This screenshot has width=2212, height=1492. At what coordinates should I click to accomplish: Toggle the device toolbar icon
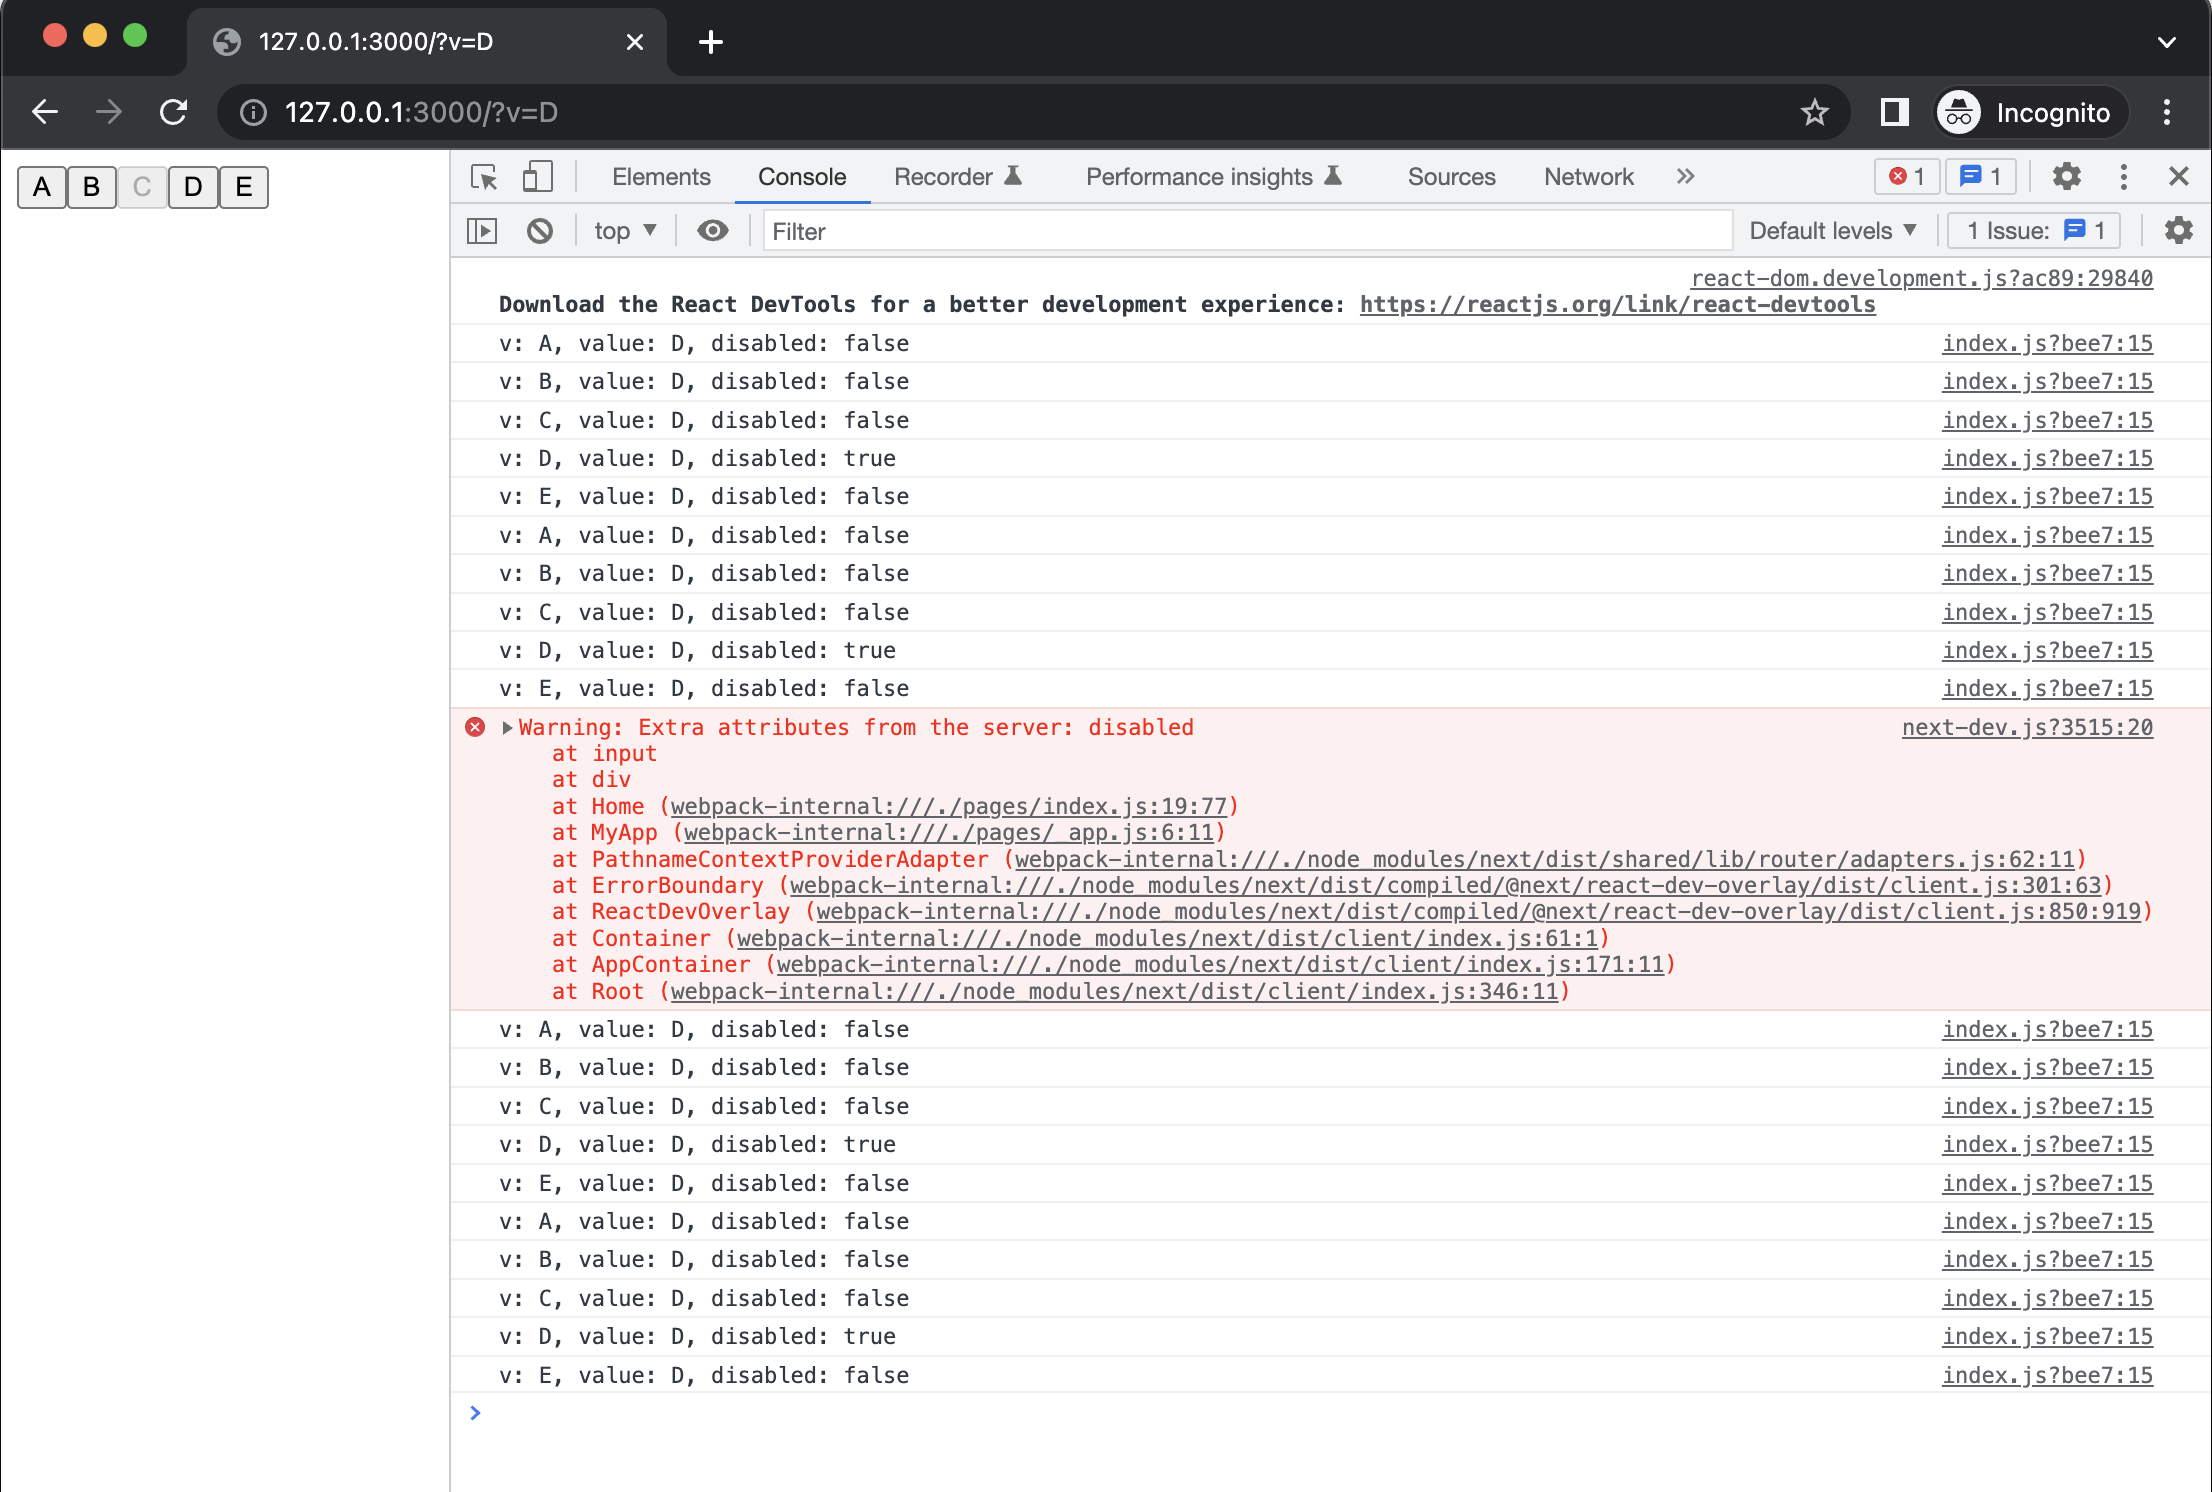(x=537, y=177)
